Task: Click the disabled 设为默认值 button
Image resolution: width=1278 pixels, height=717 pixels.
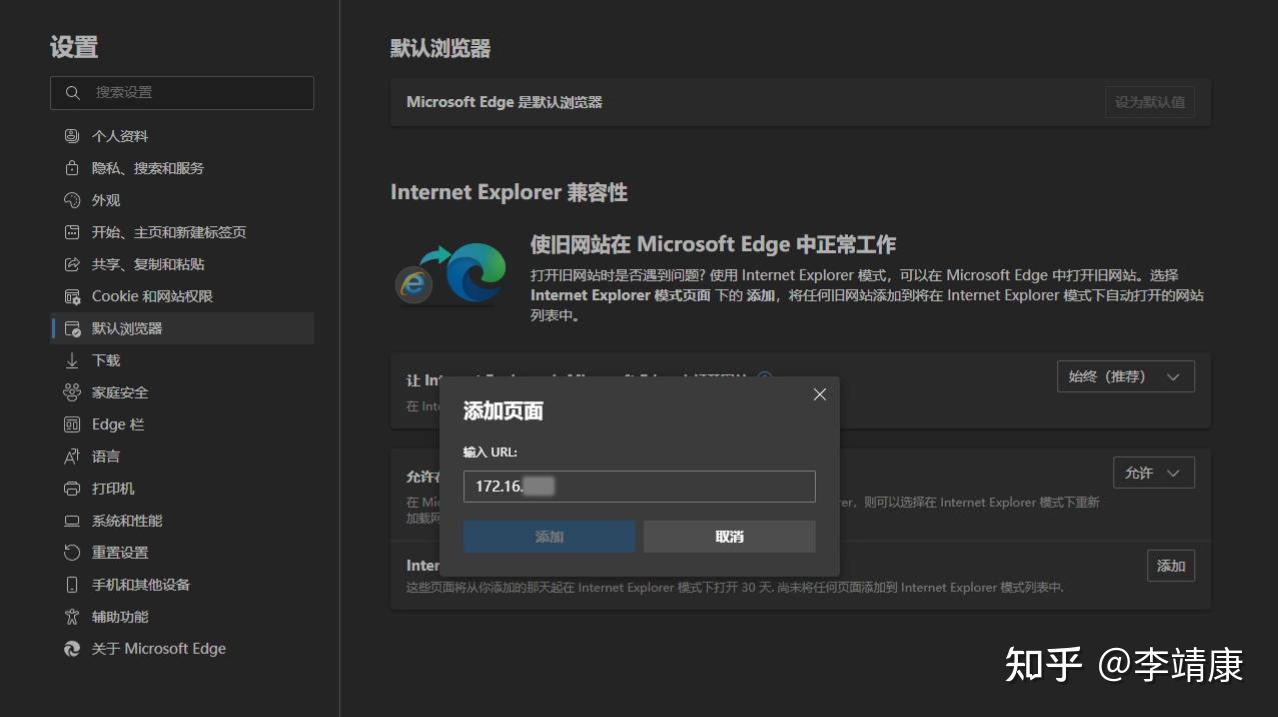Action: click(1148, 101)
